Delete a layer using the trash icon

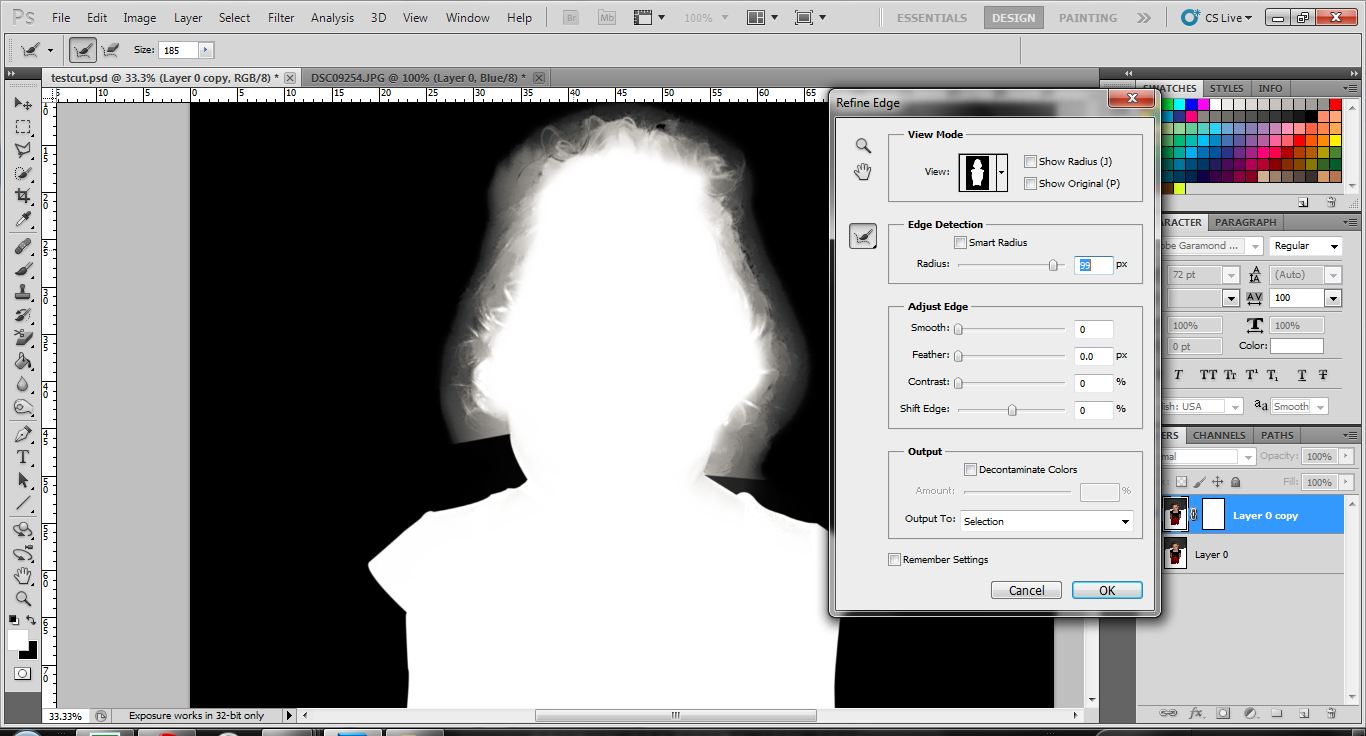[x=1331, y=714]
